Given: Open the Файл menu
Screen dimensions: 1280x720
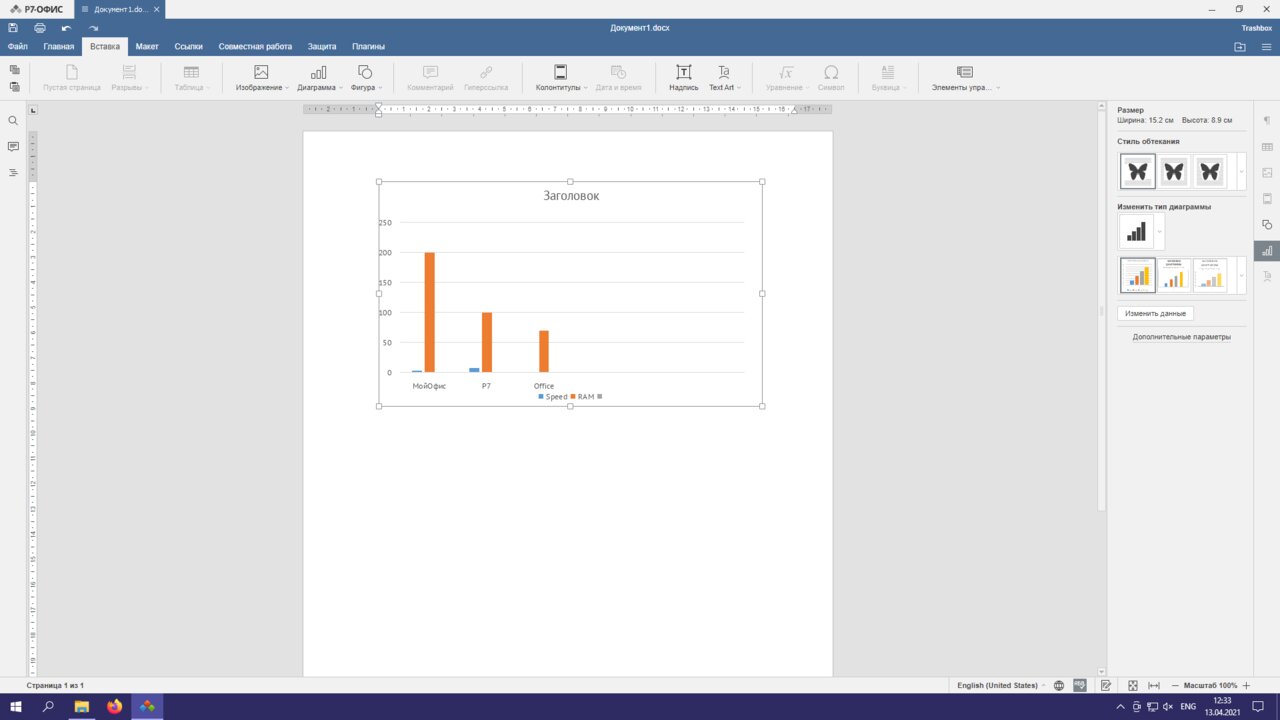Looking at the screenshot, I should [x=17, y=46].
